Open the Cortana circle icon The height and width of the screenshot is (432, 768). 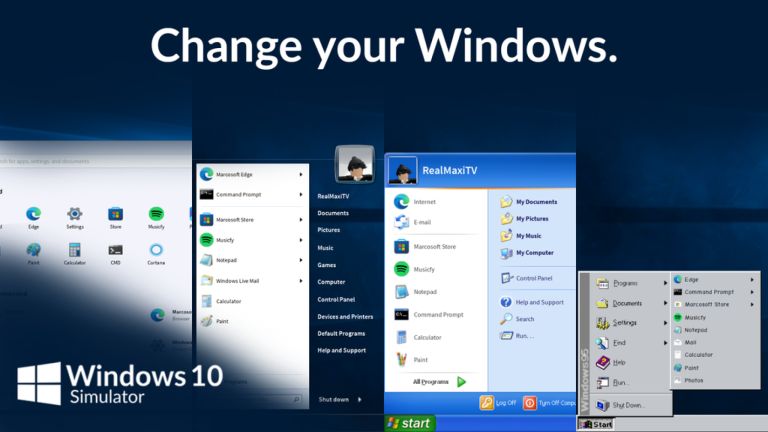(156, 250)
